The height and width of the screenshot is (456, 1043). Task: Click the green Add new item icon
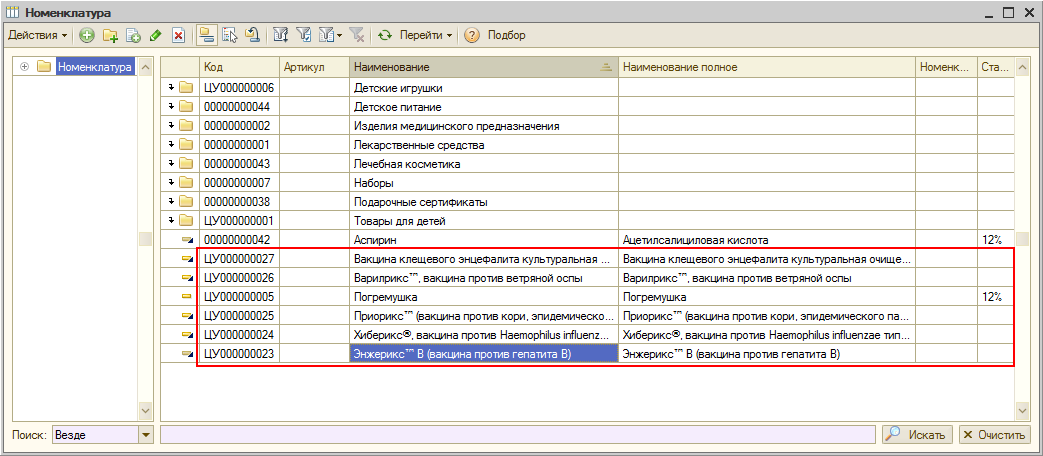pyautogui.click(x=87, y=36)
